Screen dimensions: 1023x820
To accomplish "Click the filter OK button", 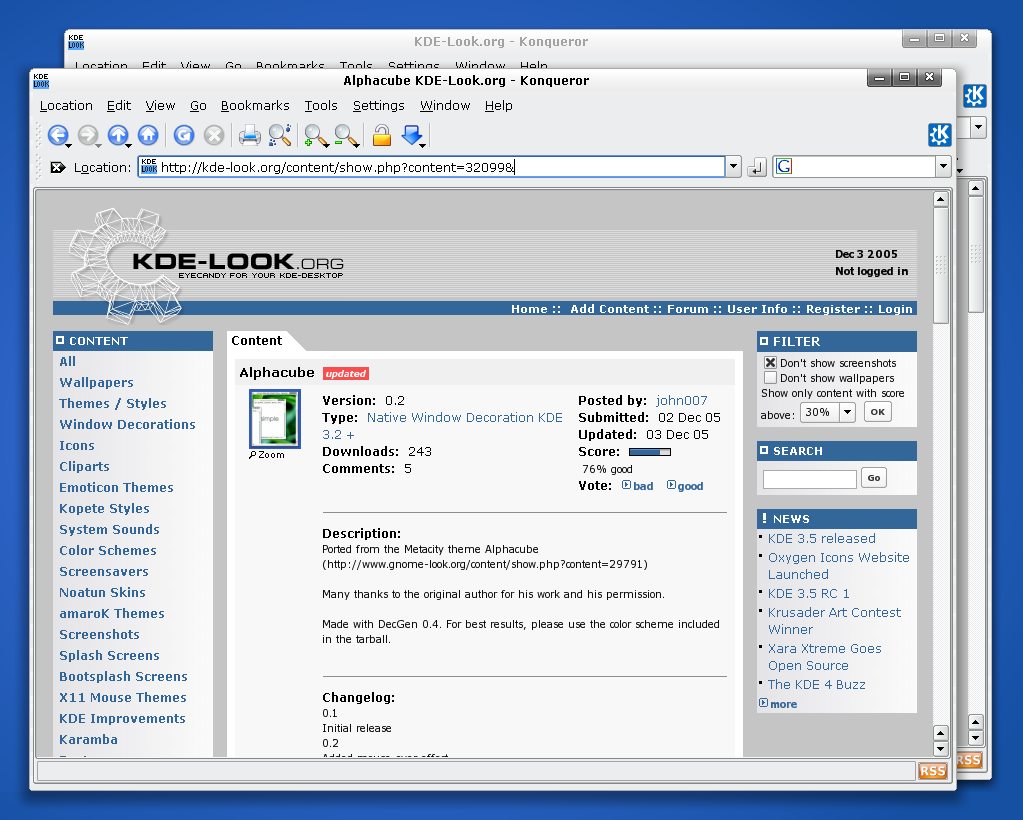I will coord(878,412).
